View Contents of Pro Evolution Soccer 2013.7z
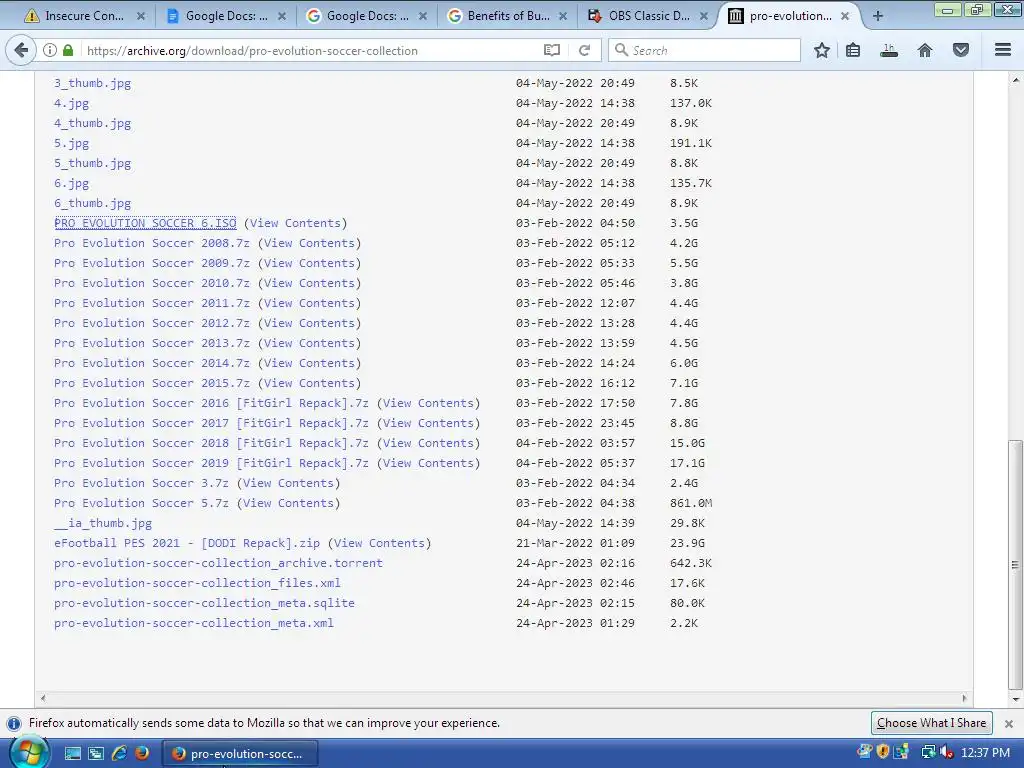This screenshot has height=768, width=1024. tap(309, 343)
